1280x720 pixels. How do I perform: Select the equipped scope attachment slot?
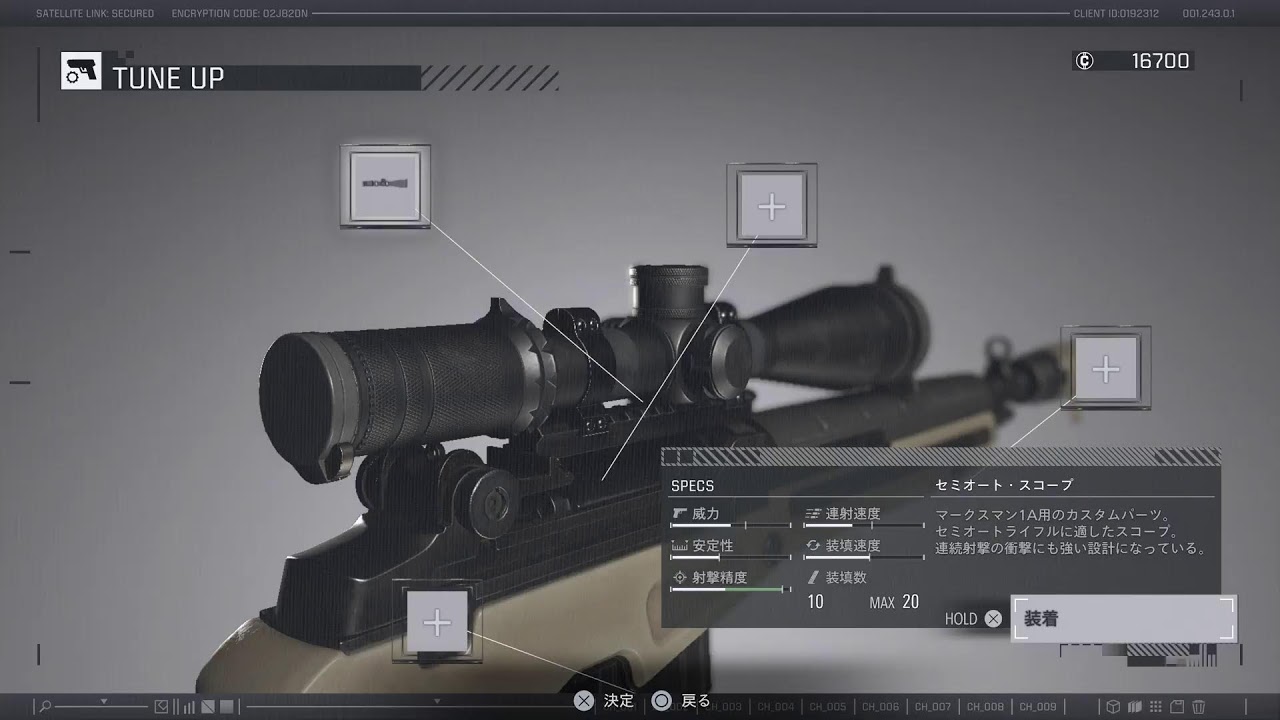385,186
